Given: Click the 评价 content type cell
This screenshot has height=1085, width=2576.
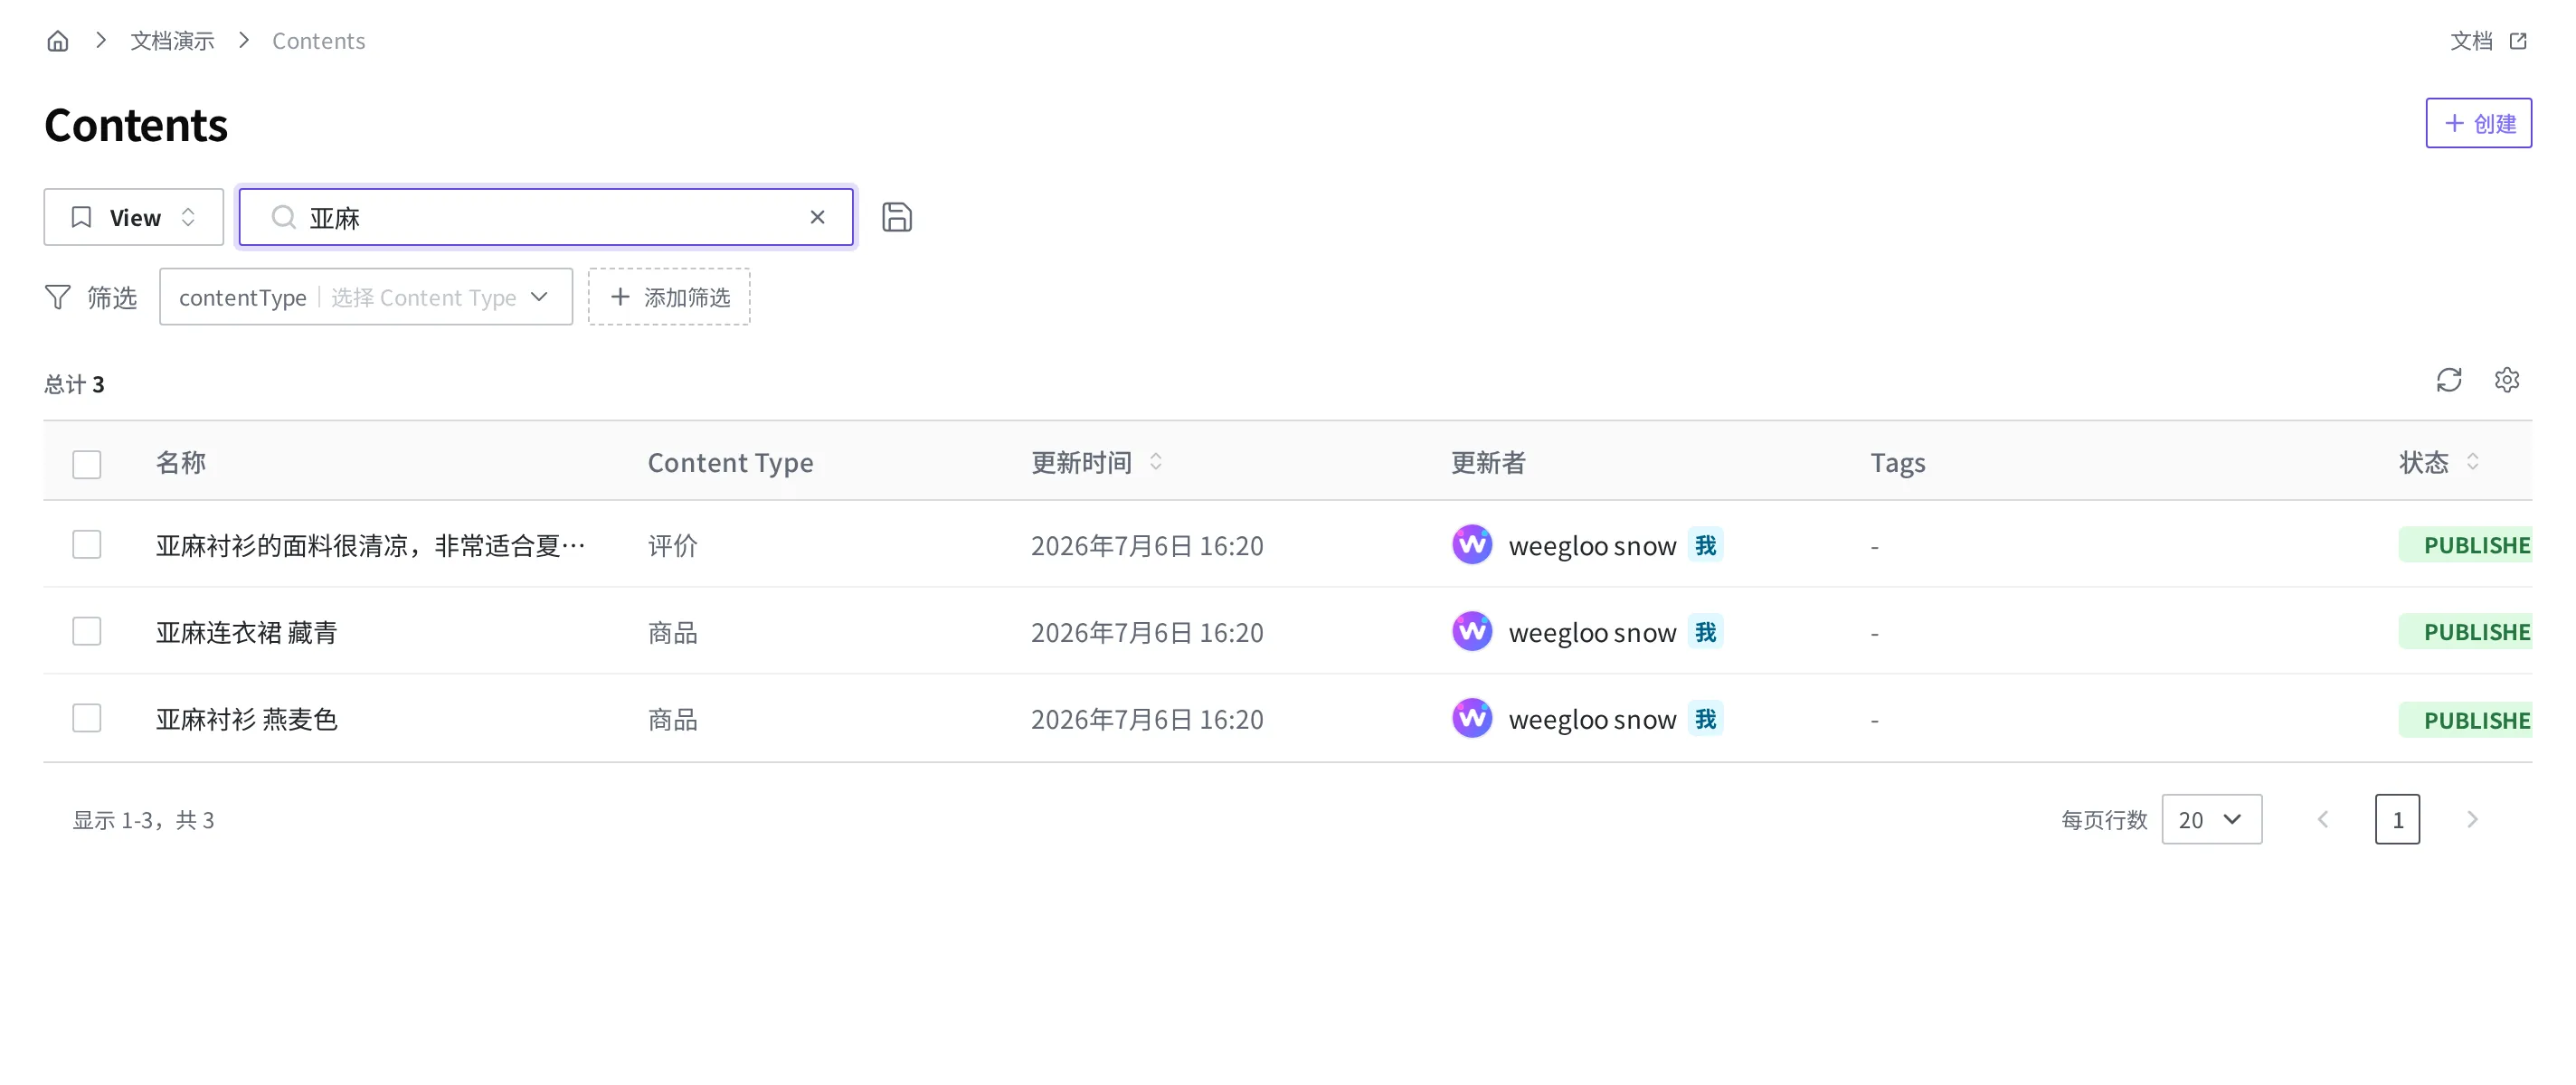Looking at the screenshot, I should (x=672, y=545).
